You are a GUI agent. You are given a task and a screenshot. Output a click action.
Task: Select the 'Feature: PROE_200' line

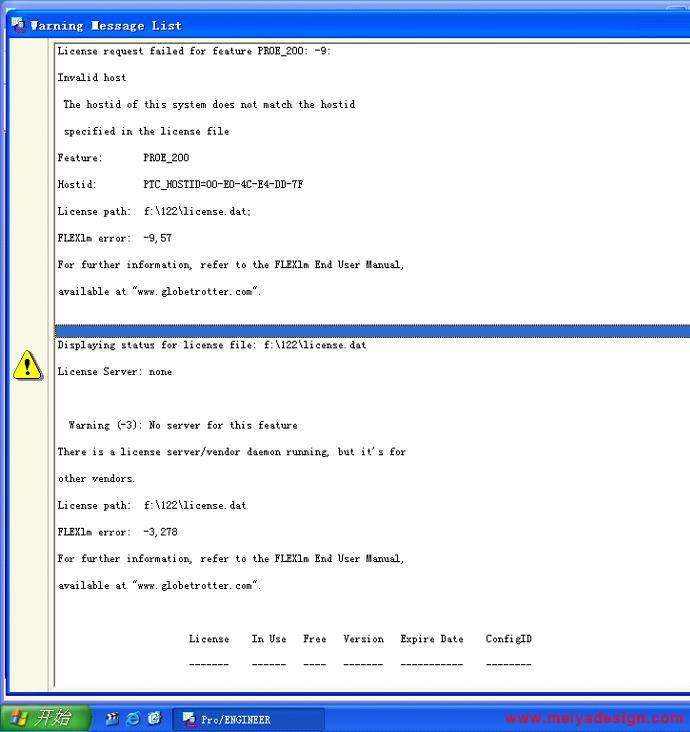click(123, 158)
